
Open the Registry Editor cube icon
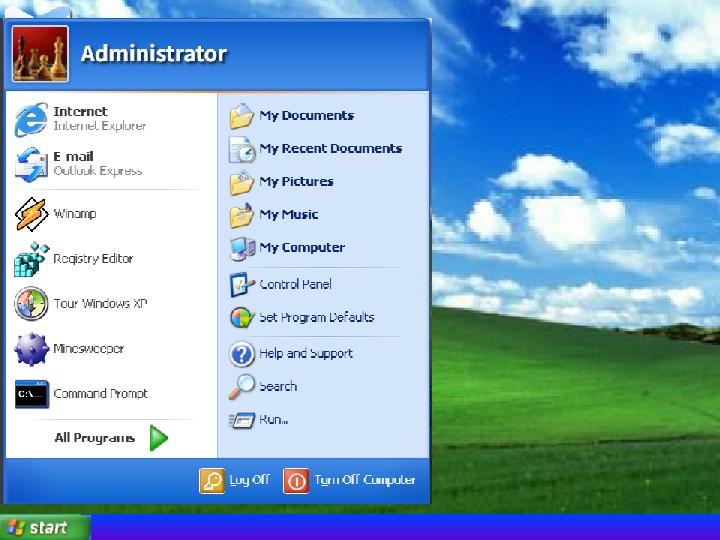31,259
